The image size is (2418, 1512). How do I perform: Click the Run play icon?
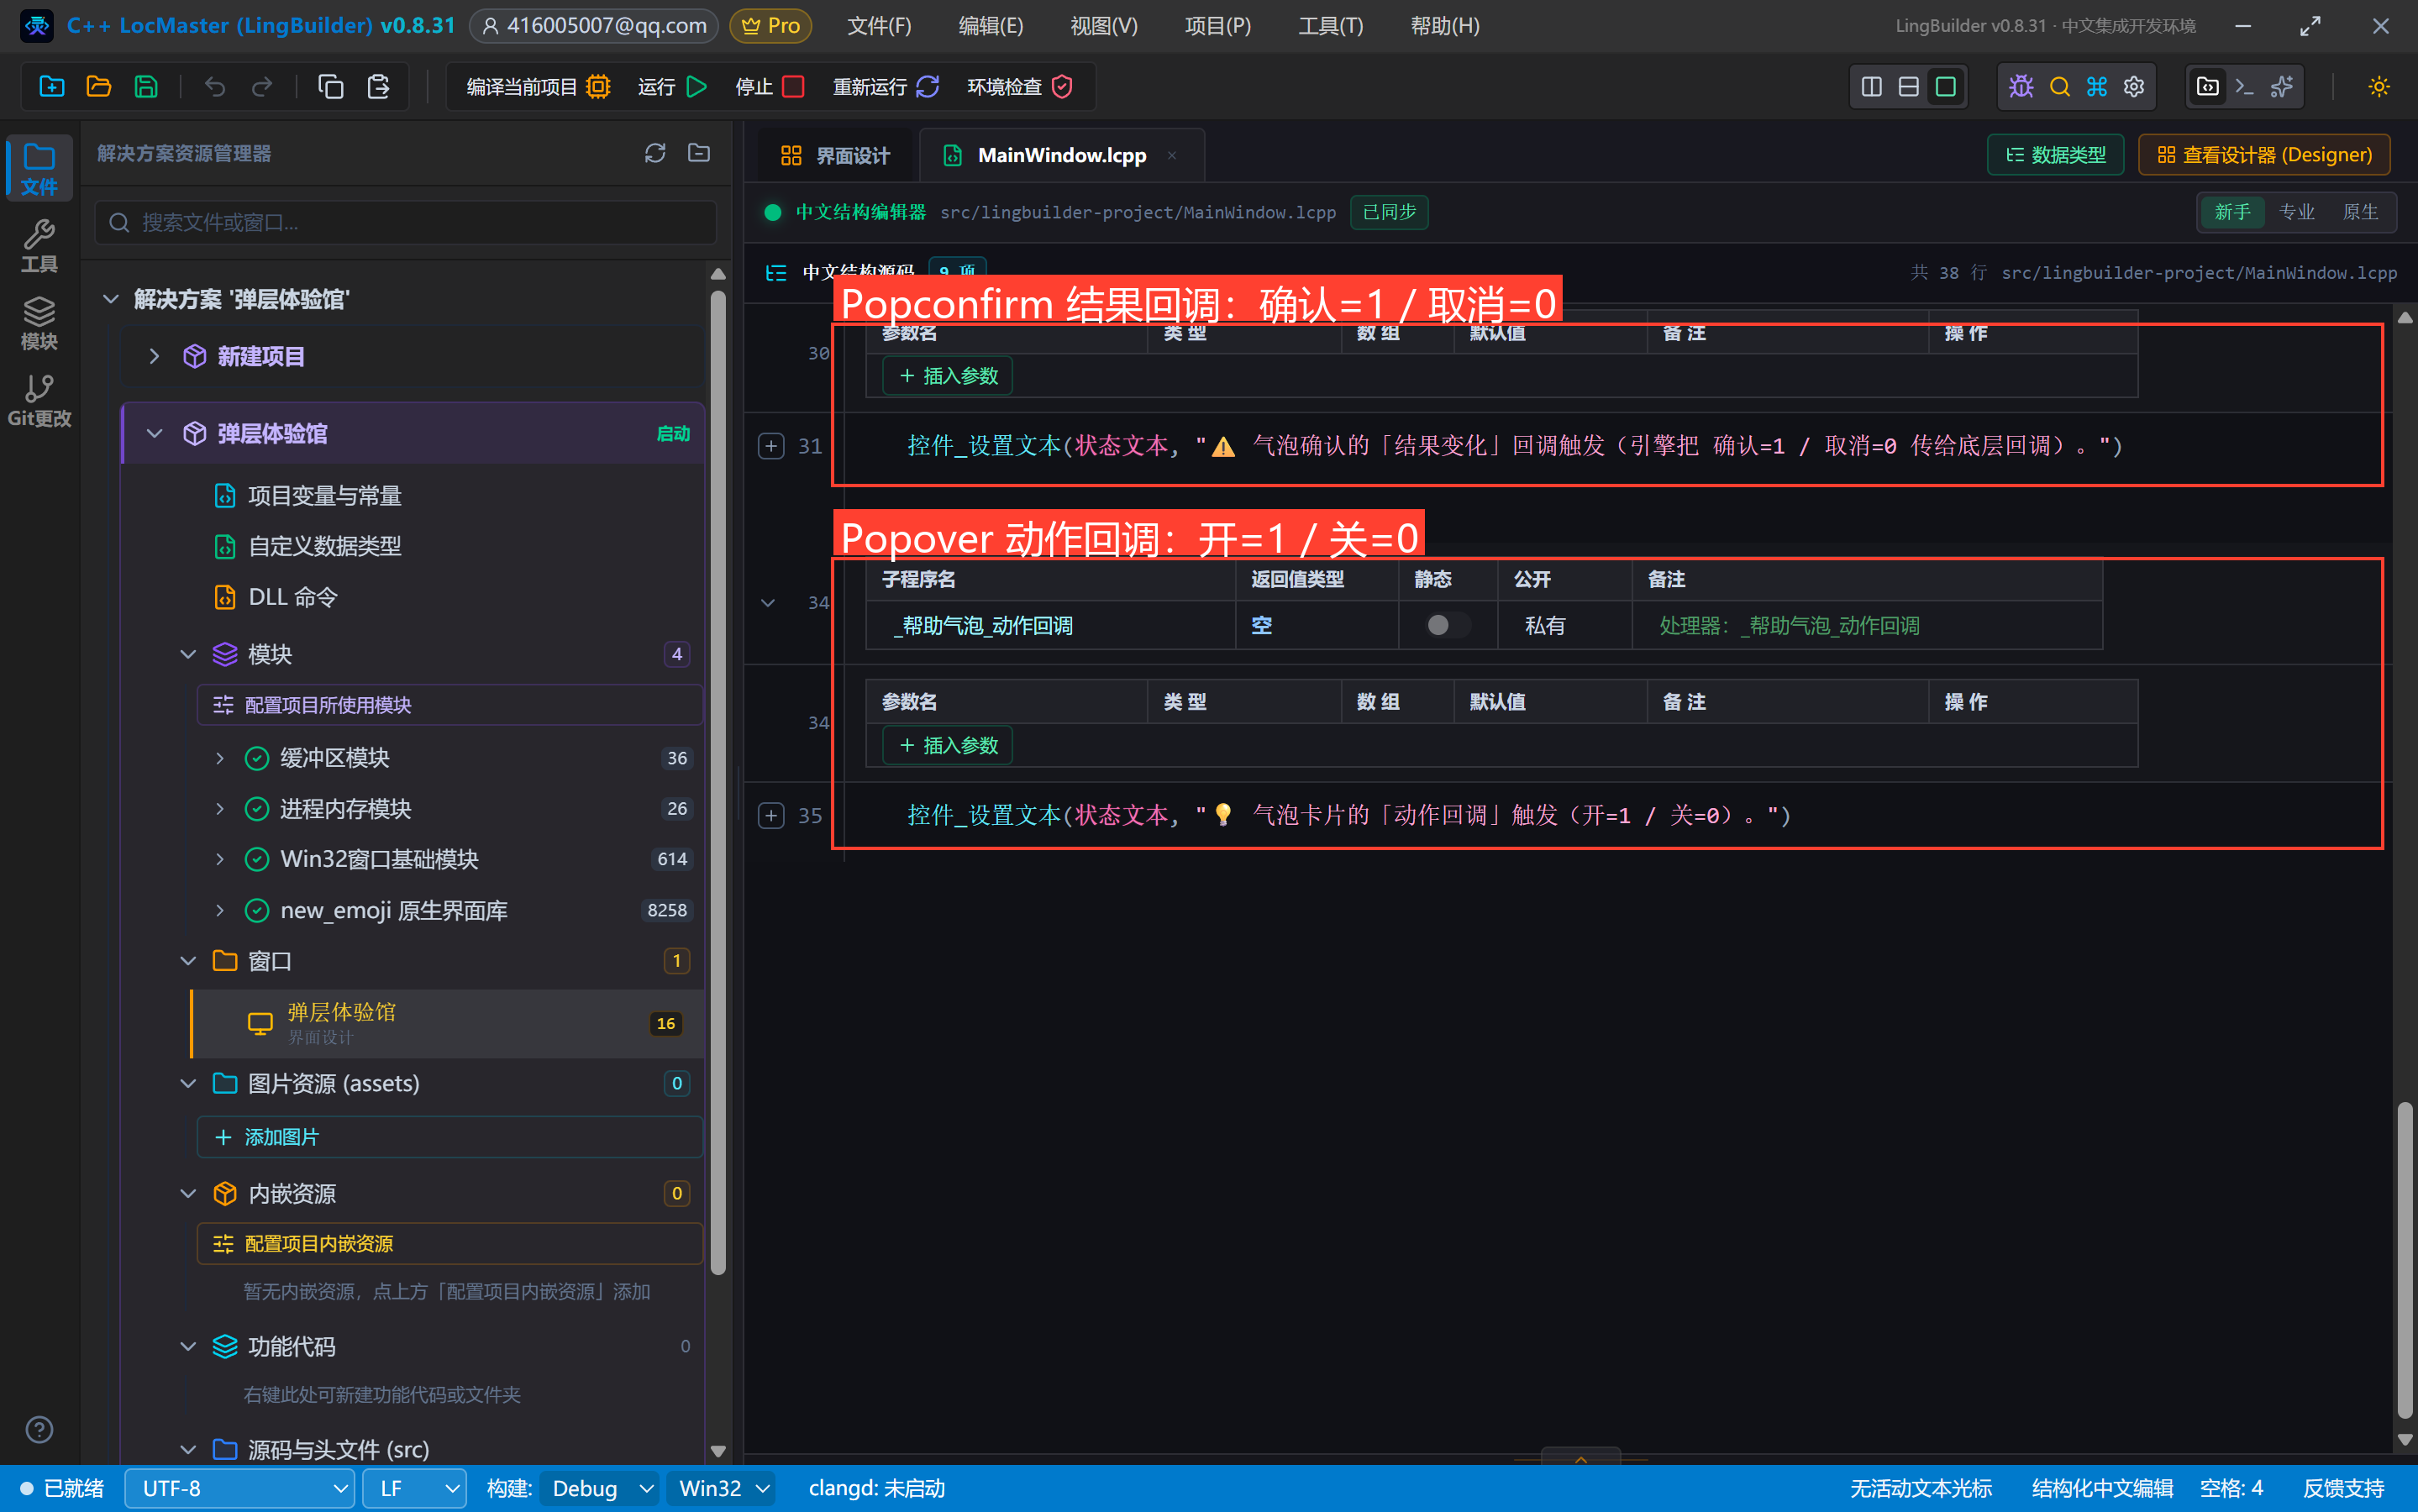[697, 87]
